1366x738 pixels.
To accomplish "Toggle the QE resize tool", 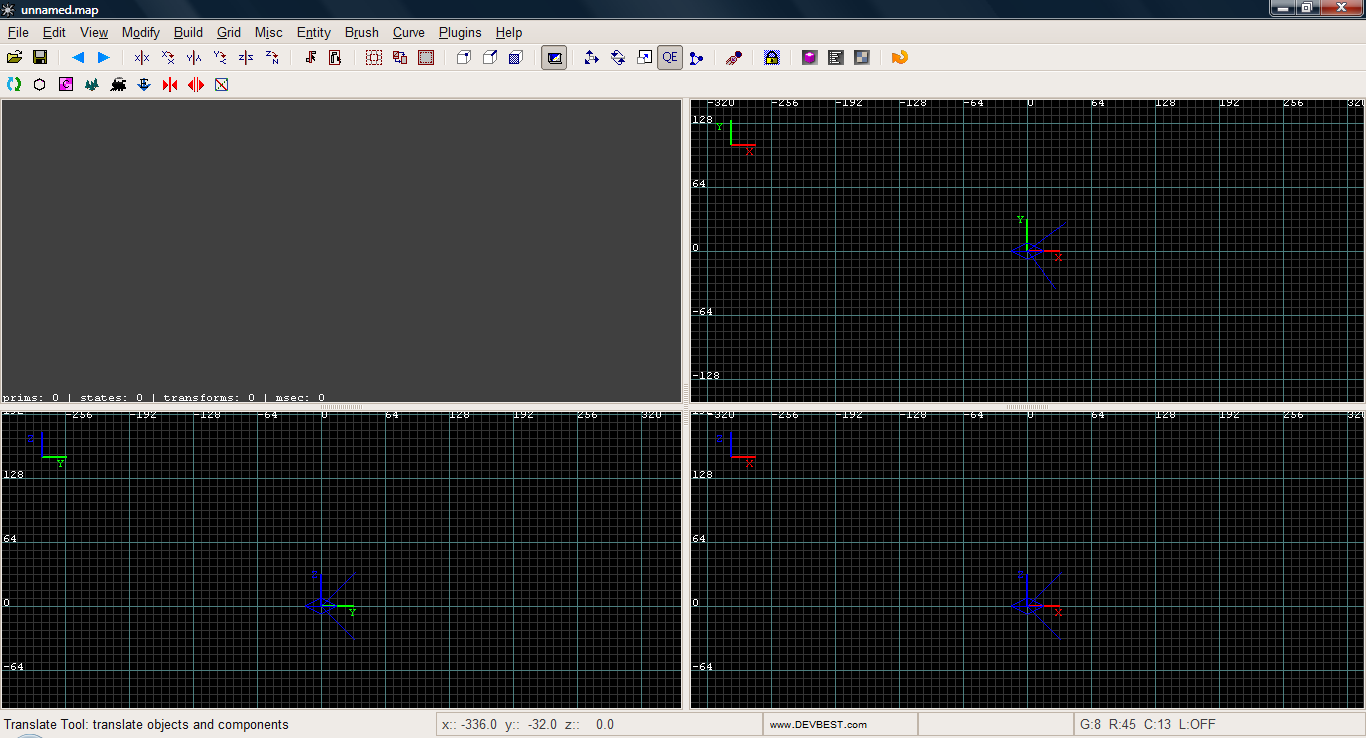I will point(670,58).
